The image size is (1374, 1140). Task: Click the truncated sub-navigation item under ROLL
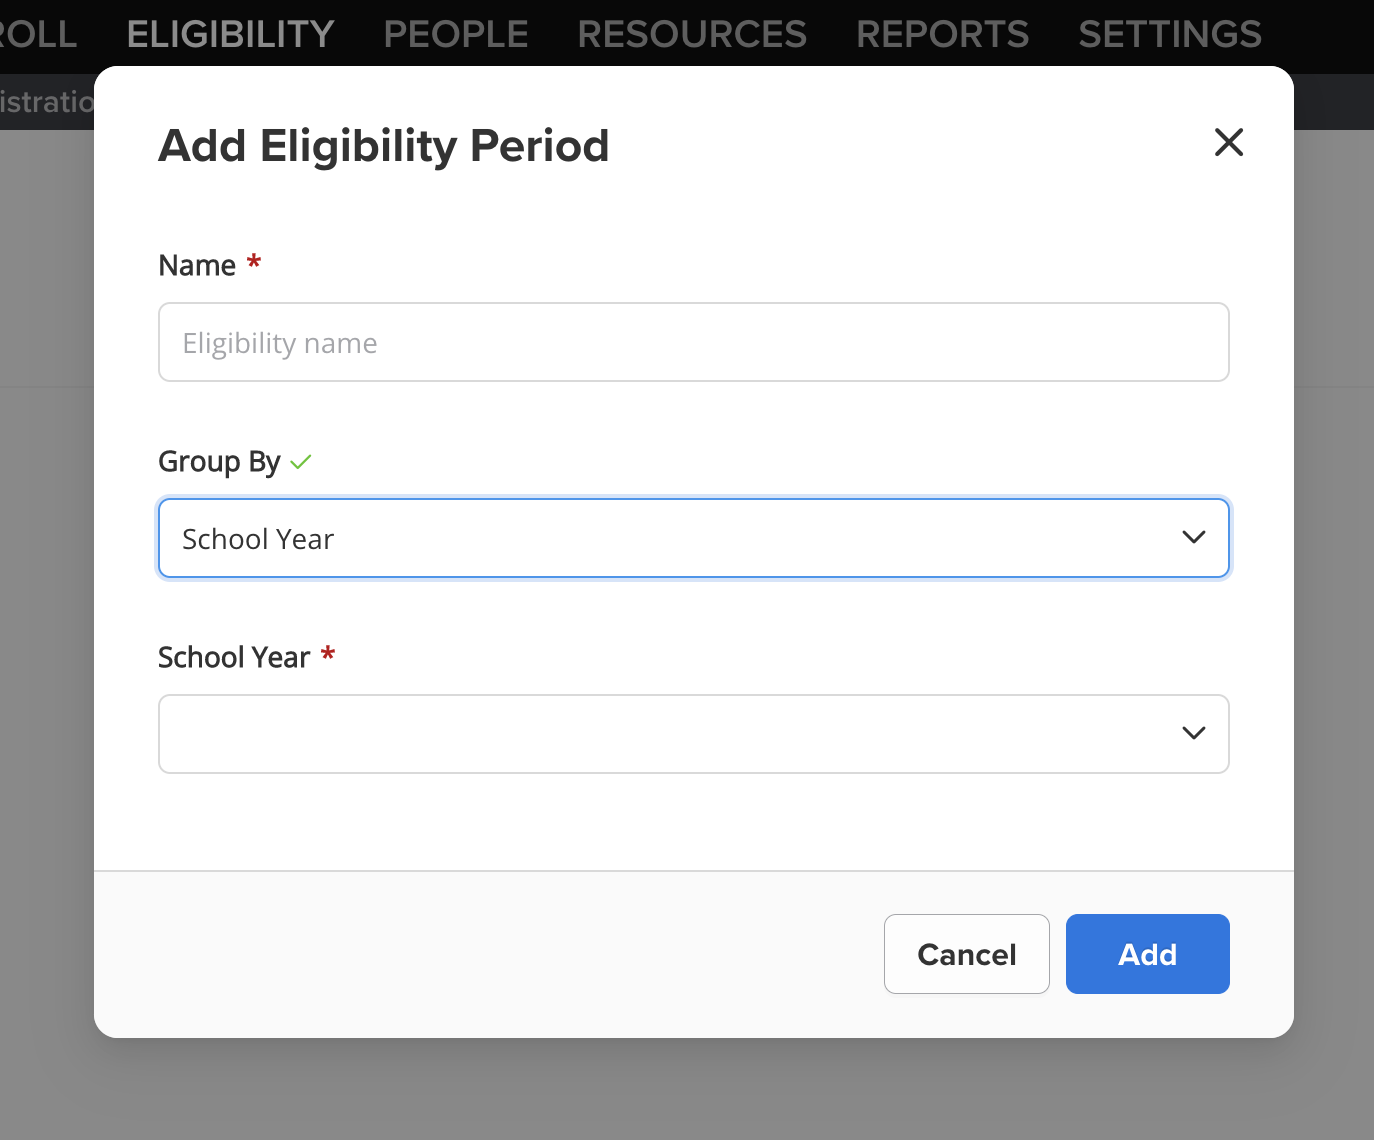[x=47, y=101]
